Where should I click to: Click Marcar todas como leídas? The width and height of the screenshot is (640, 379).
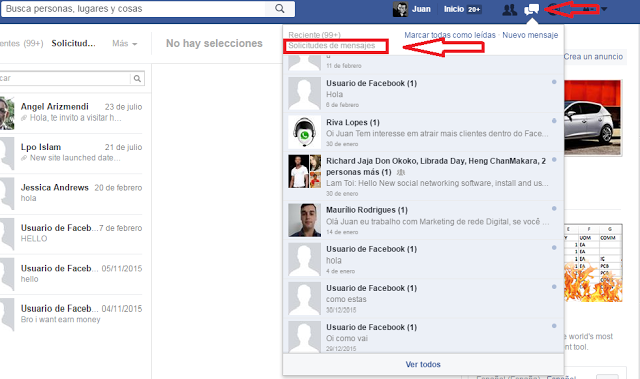(450, 35)
